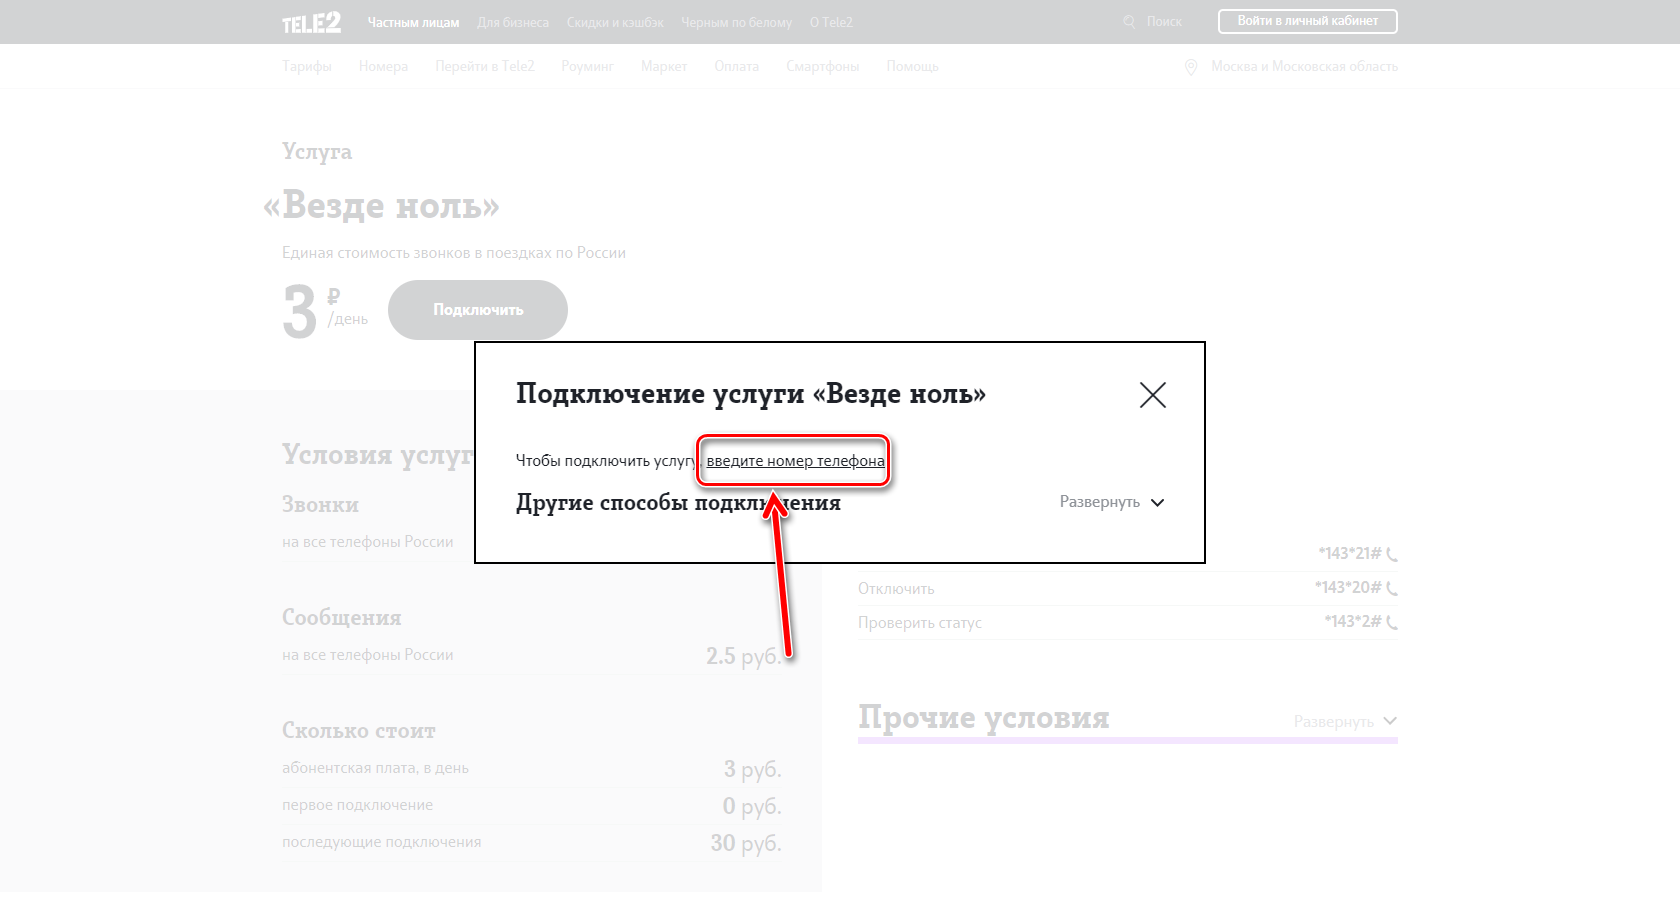Click «последующие подключения» row label
The width and height of the screenshot is (1680, 902).
click(x=381, y=842)
